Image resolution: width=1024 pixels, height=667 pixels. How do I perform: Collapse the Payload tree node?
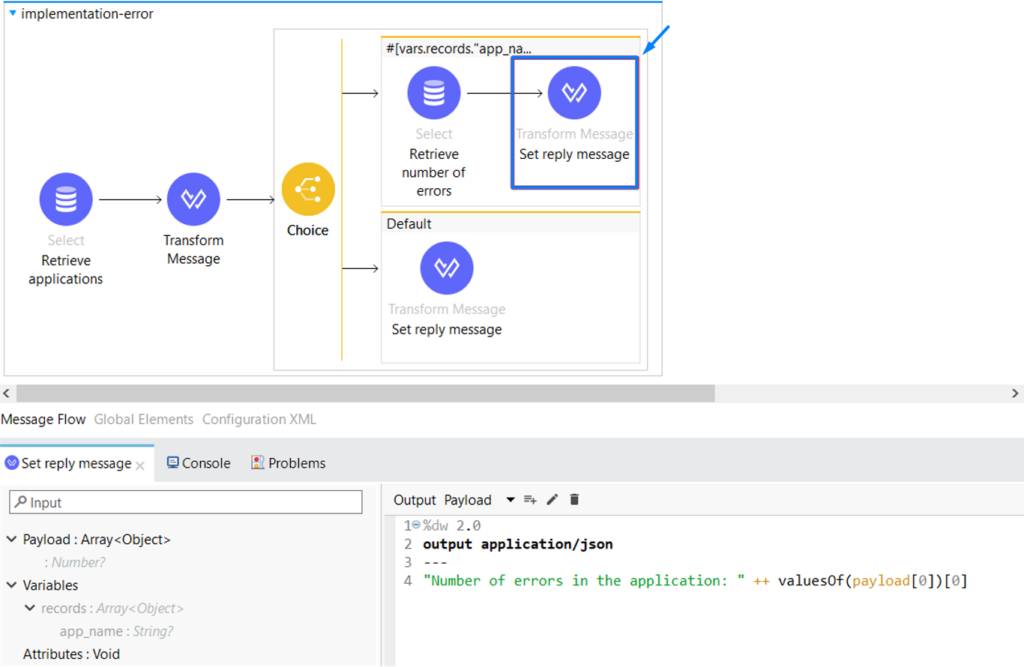click(12, 540)
